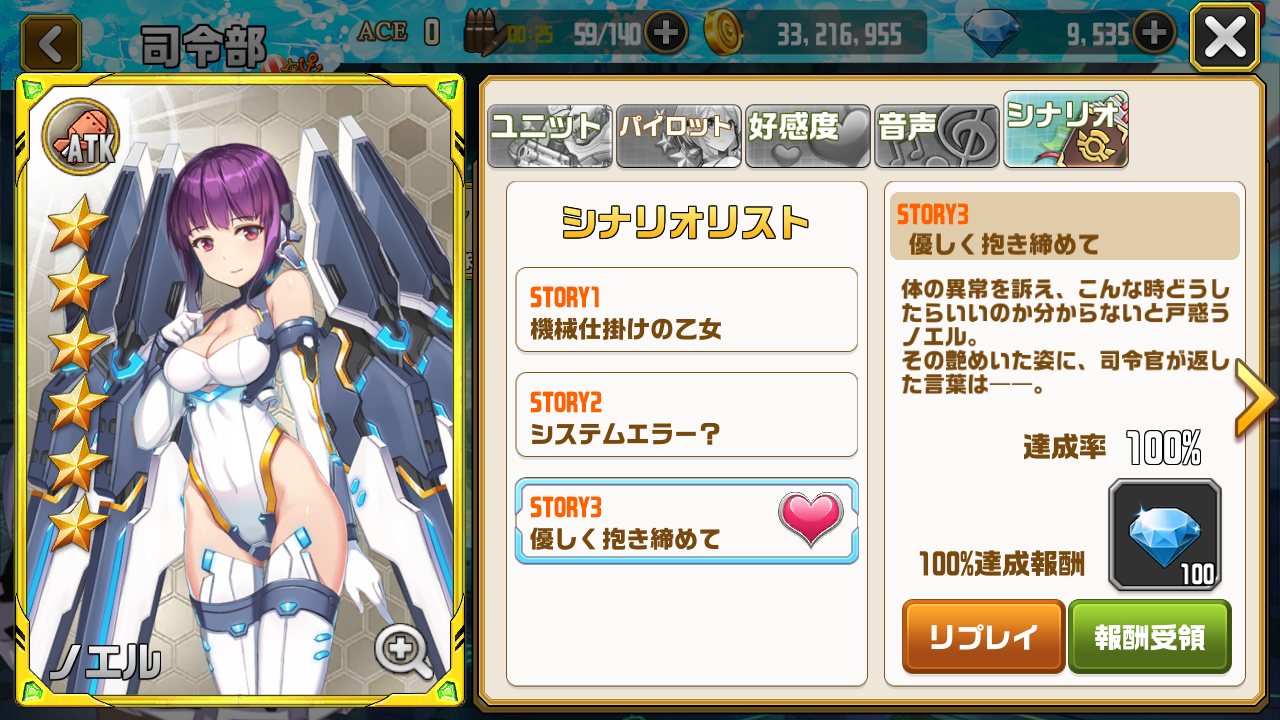Open the 音声 tab

pos(937,136)
